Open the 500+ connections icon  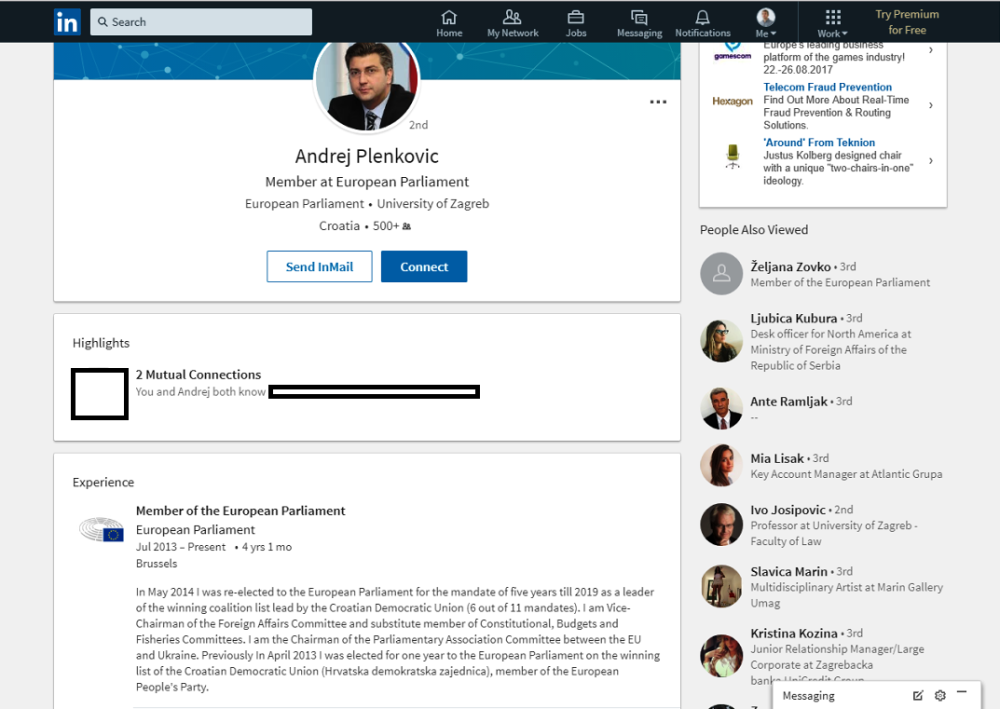[407, 226]
